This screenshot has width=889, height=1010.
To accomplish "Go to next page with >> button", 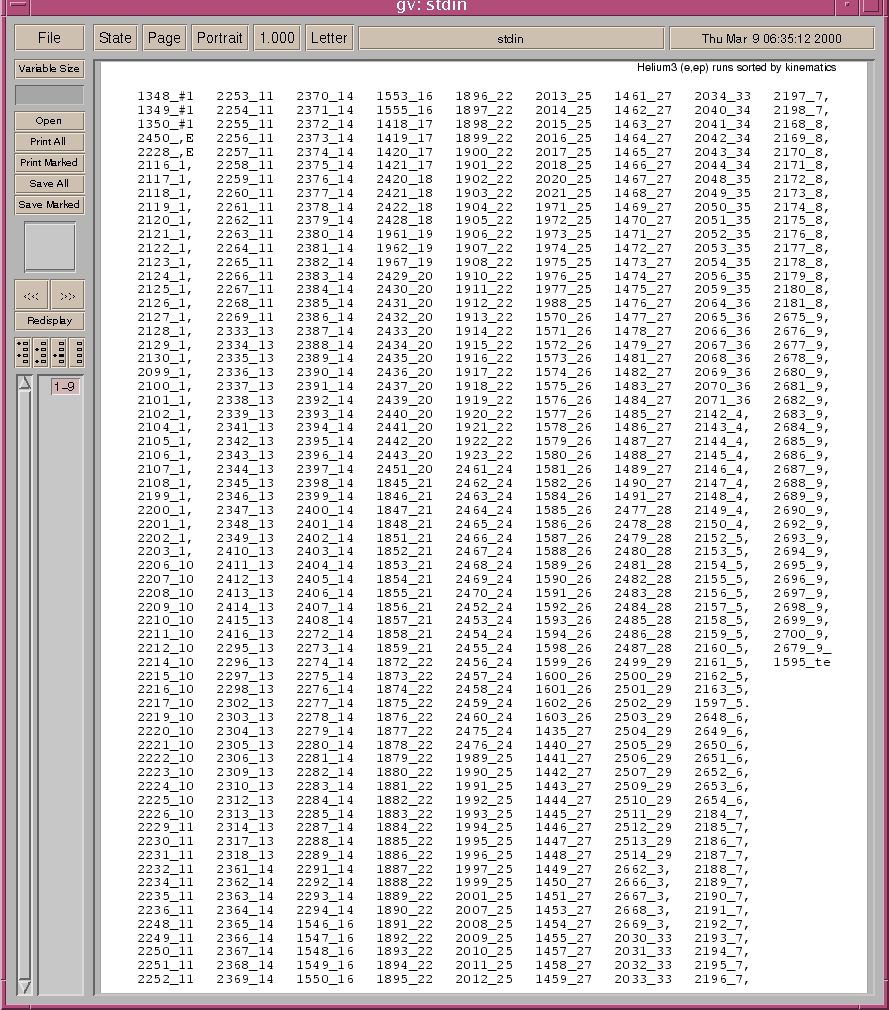I will pos(68,295).
